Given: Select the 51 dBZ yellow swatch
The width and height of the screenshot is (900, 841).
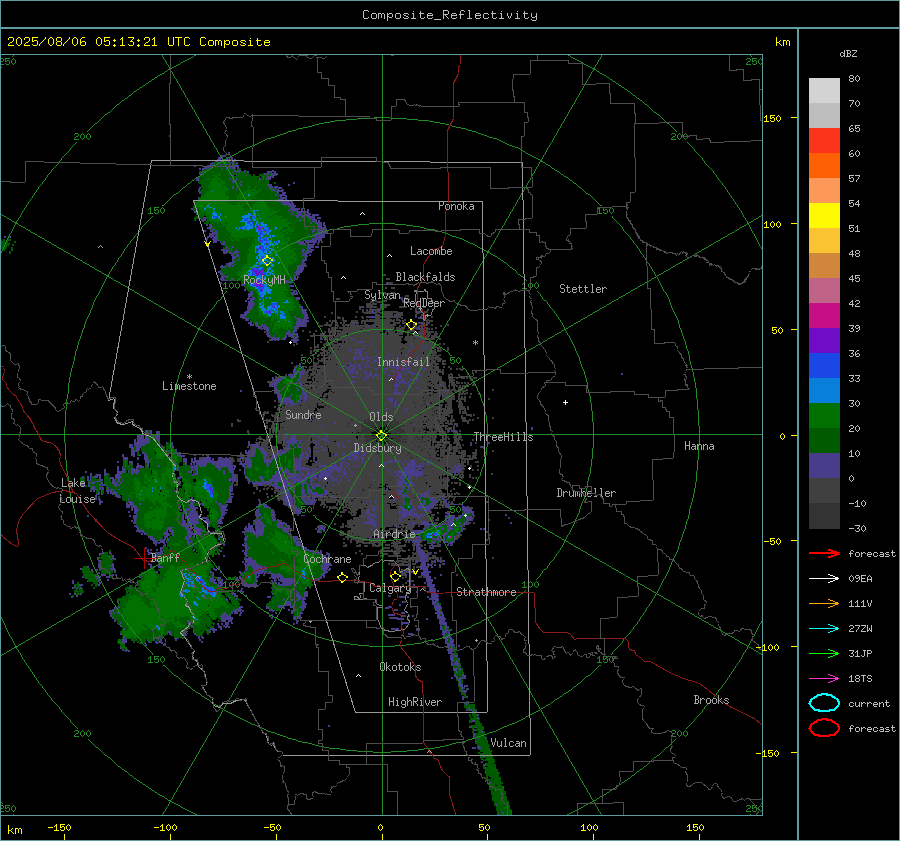Looking at the screenshot, I should coord(824,216).
